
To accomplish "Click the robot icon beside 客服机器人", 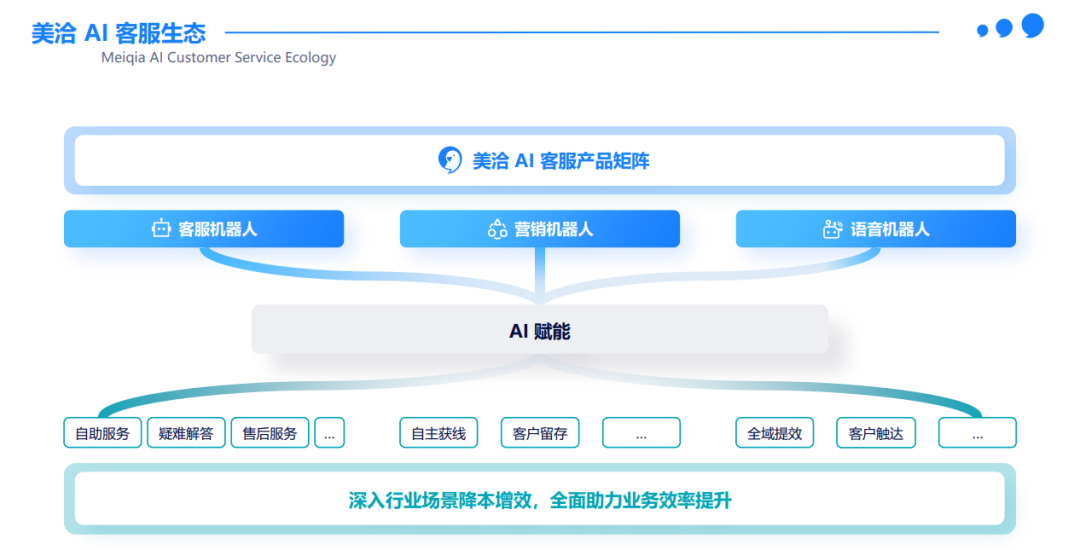I will pos(161,229).
